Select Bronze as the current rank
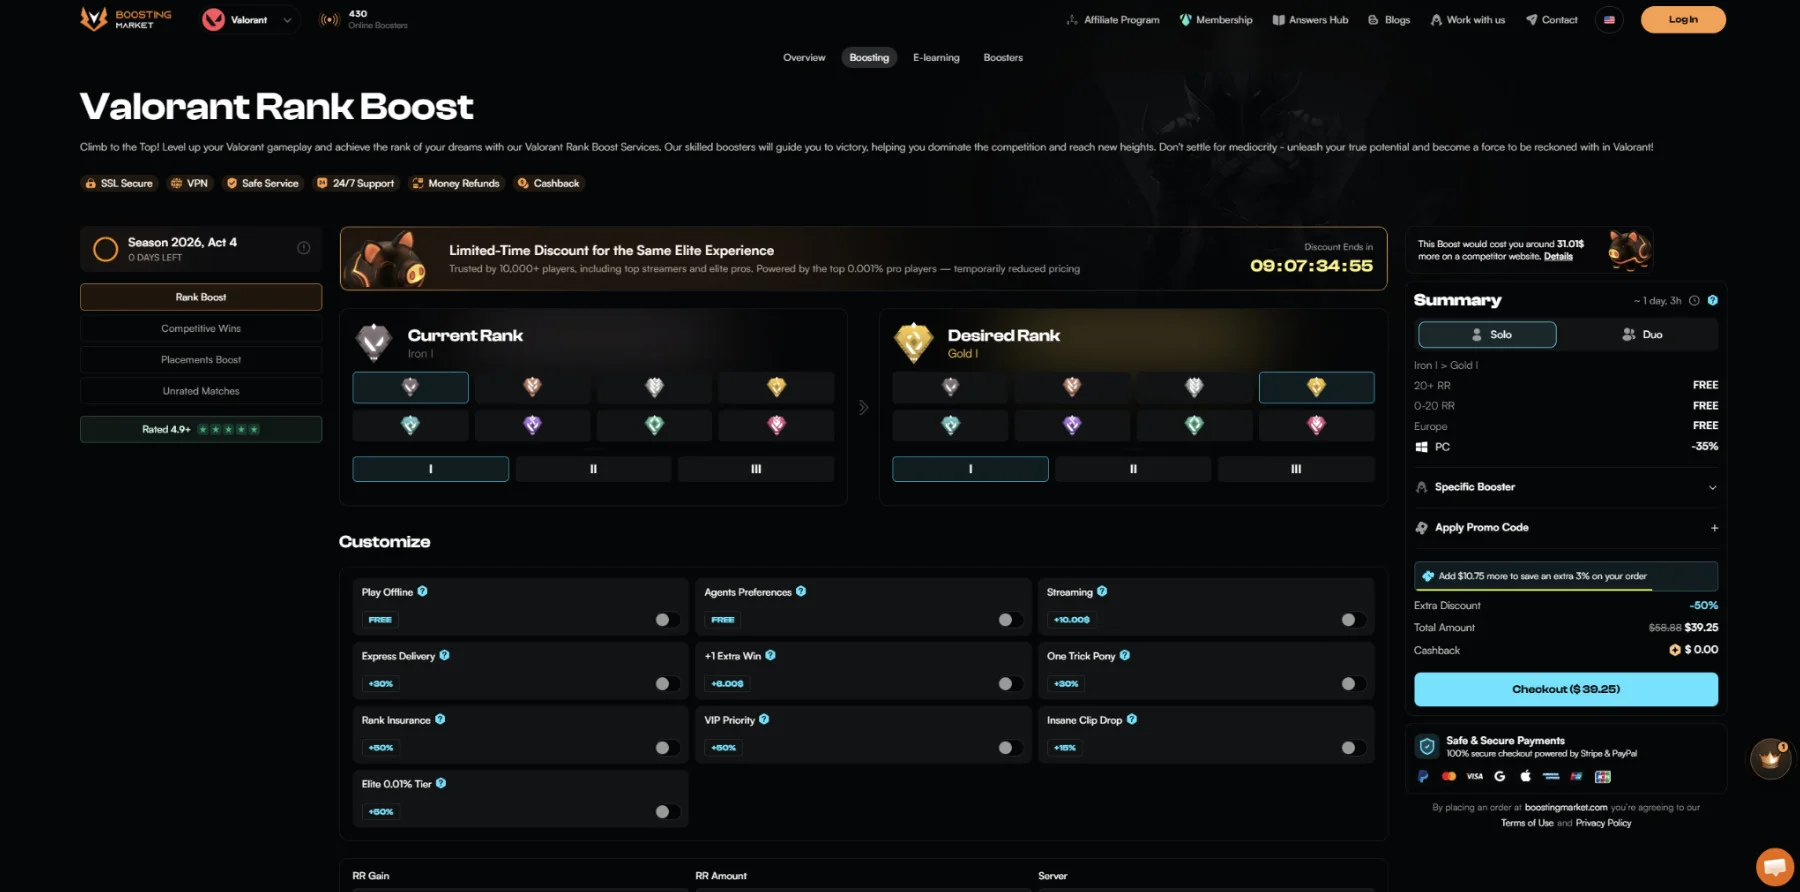The width and height of the screenshot is (1800, 892). coord(532,387)
